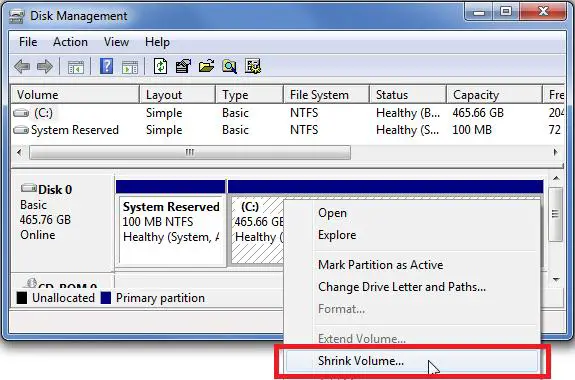Screen dimensions: 575x380
Task: Select Shrink Volume in the context menu
Action: [x=412, y=361]
